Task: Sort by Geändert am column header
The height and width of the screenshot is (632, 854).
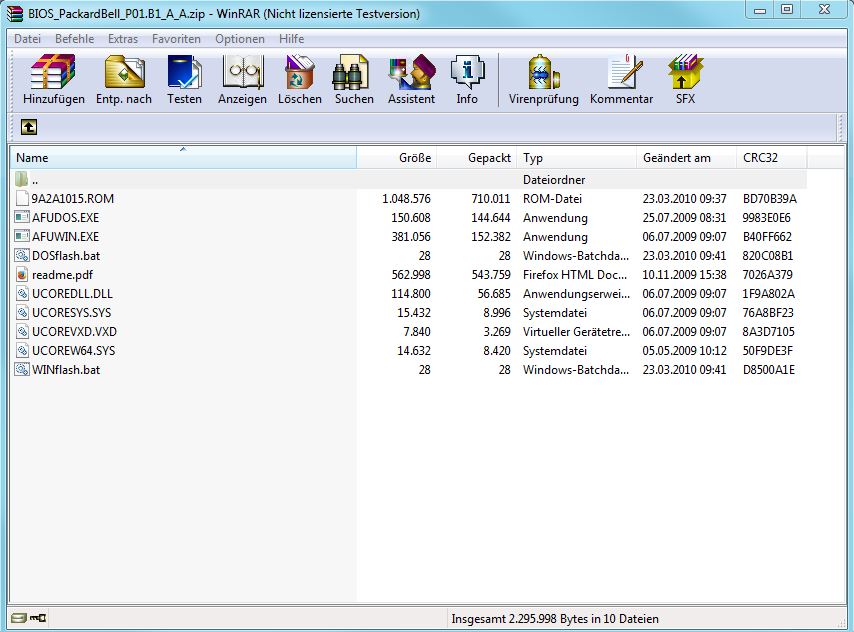Action: coord(686,157)
